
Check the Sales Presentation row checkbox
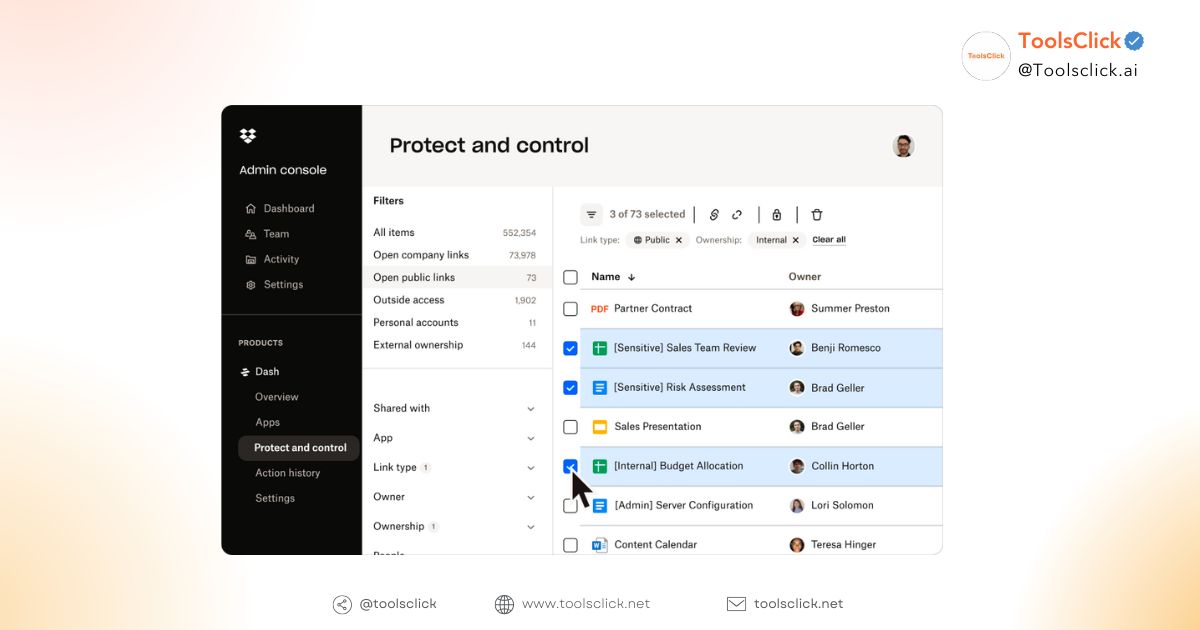coord(570,426)
